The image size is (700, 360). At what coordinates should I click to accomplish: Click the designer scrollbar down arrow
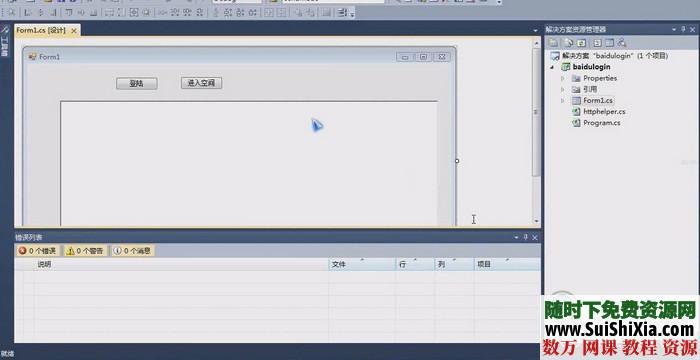click(x=536, y=221)
